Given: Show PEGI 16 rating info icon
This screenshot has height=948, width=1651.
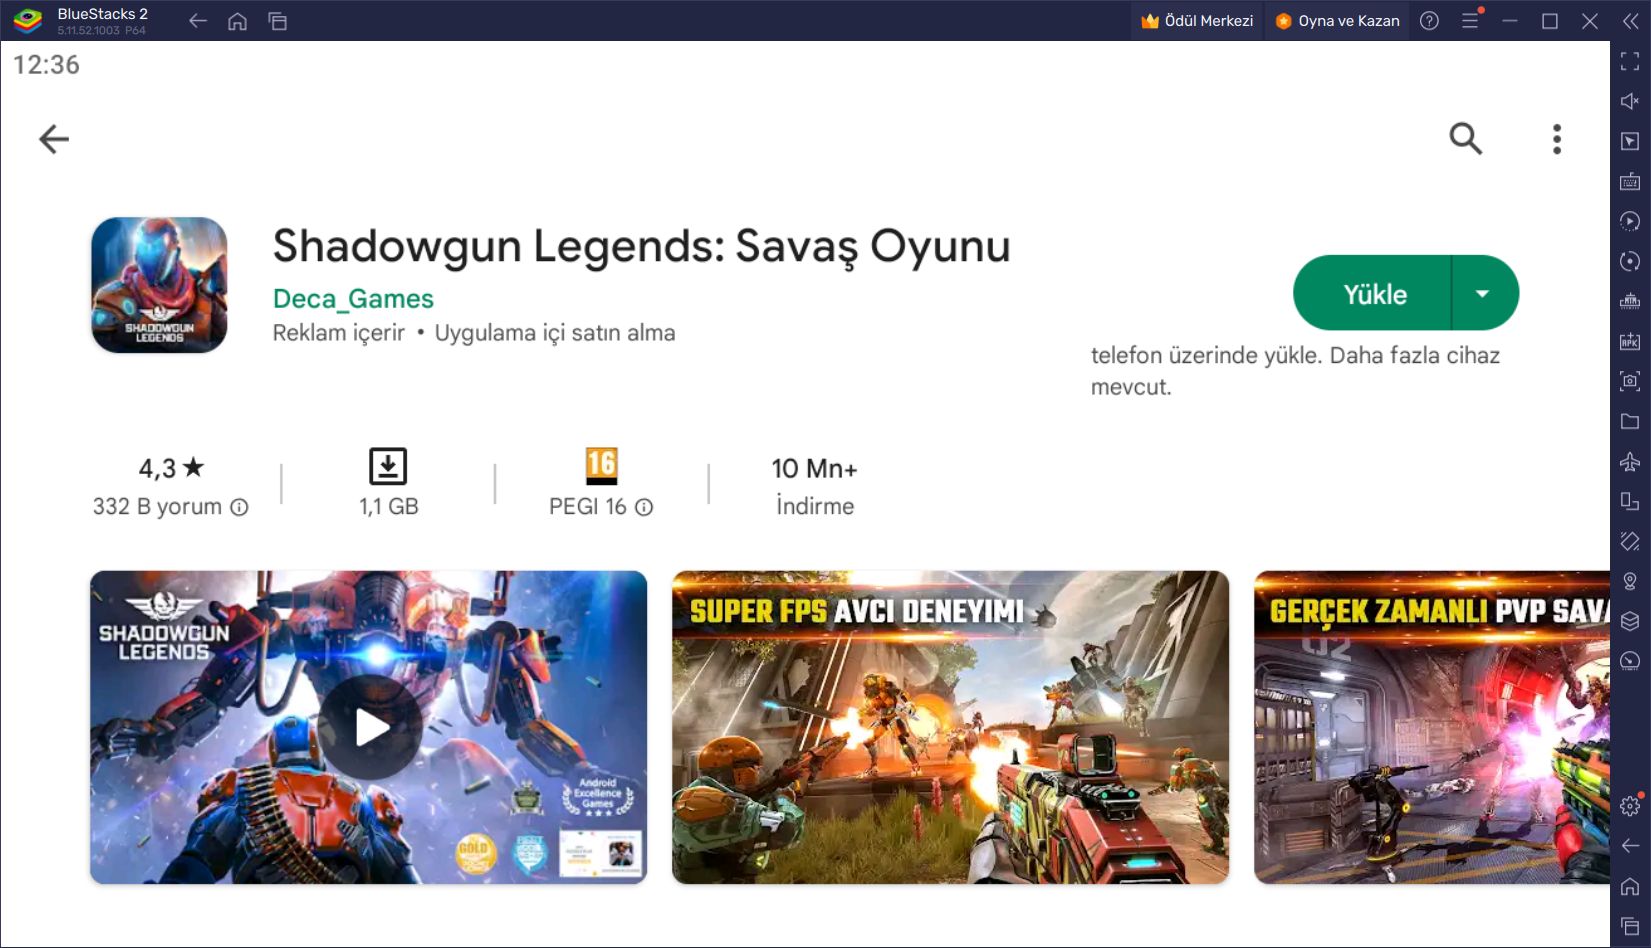Looking at the screenshot, I should pyautogui.click(x=644, y=507).
